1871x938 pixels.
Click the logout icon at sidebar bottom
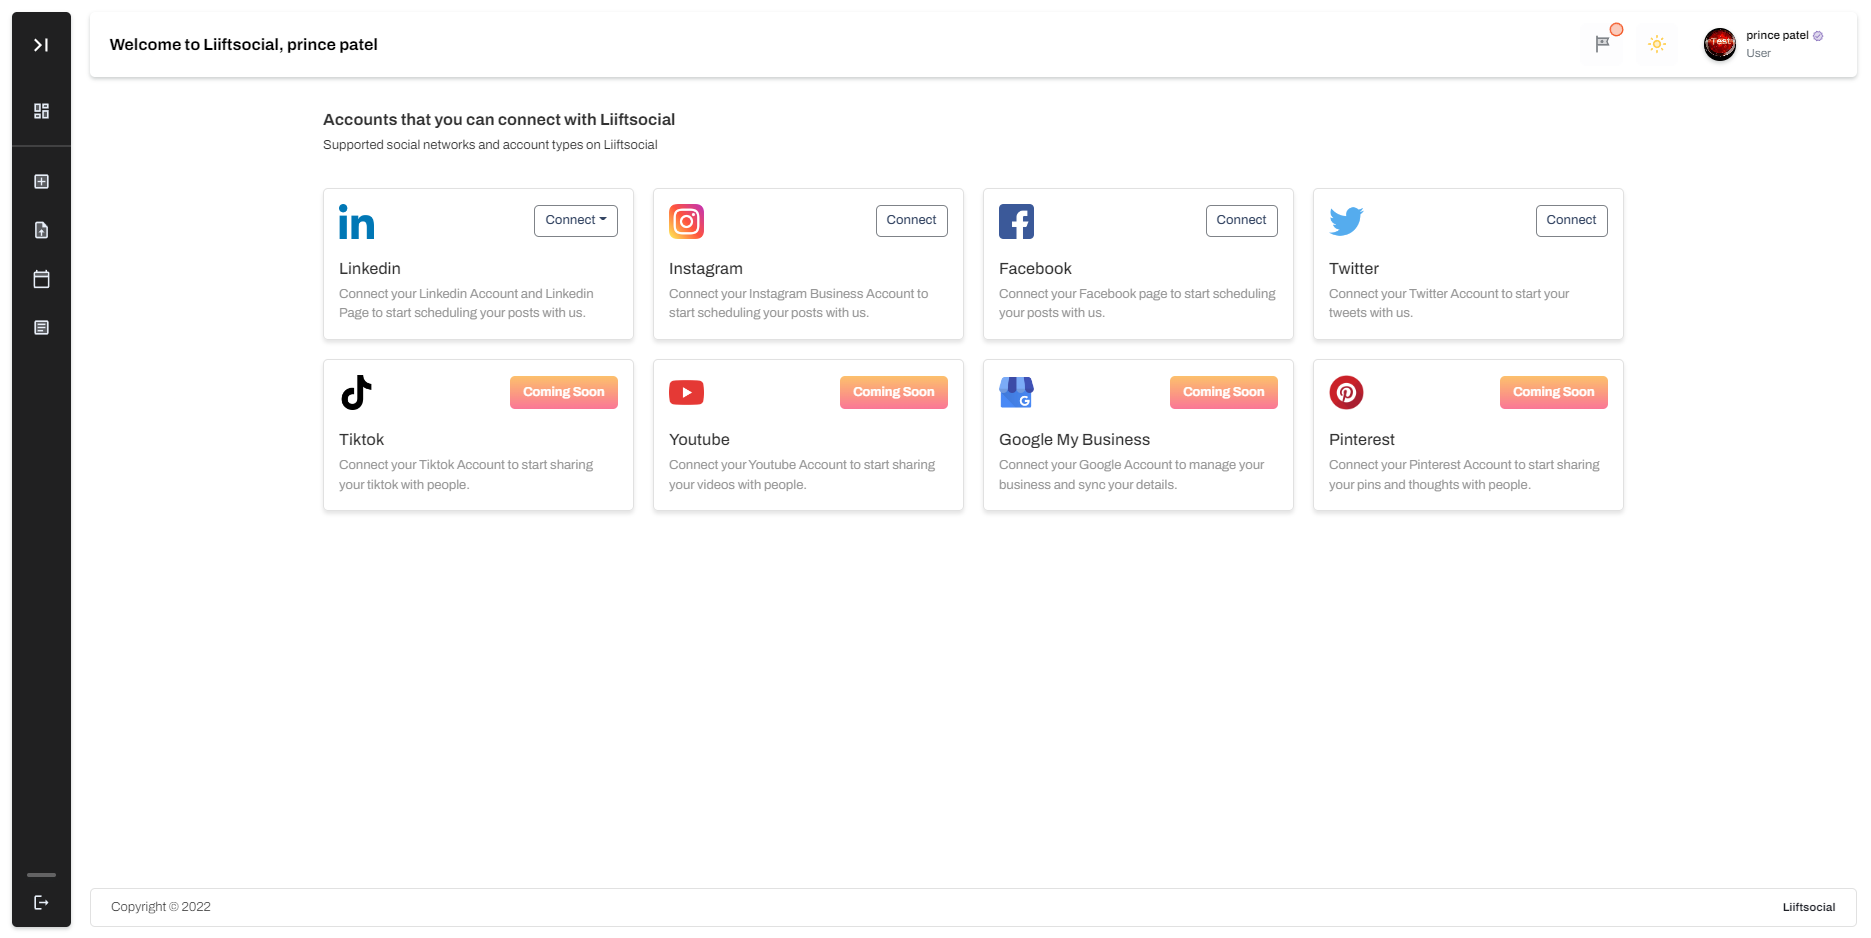[41, 901]
